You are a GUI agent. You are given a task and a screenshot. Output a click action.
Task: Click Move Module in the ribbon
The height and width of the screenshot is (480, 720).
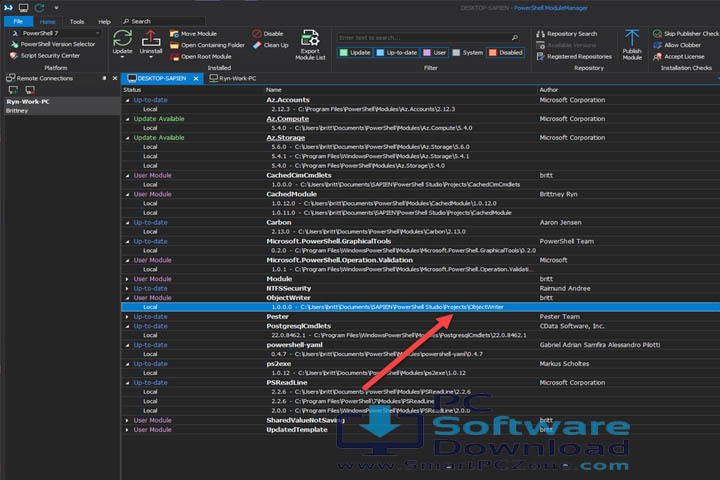point(193,34)
